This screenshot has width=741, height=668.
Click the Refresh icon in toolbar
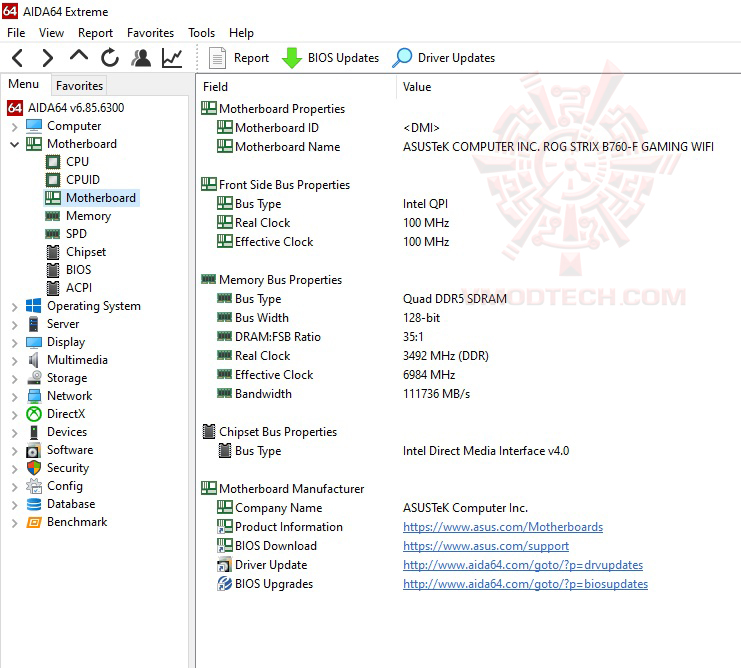click(x=110, y=58)
